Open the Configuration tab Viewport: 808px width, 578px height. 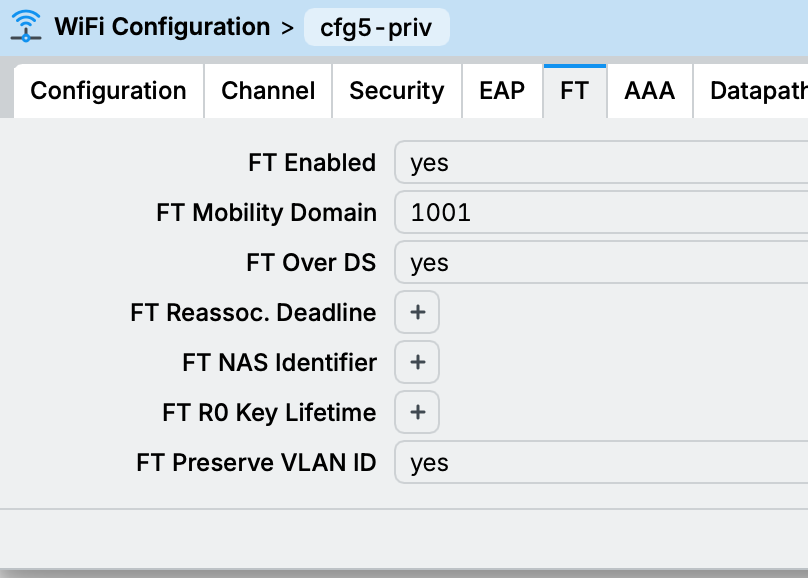[108, 91]
